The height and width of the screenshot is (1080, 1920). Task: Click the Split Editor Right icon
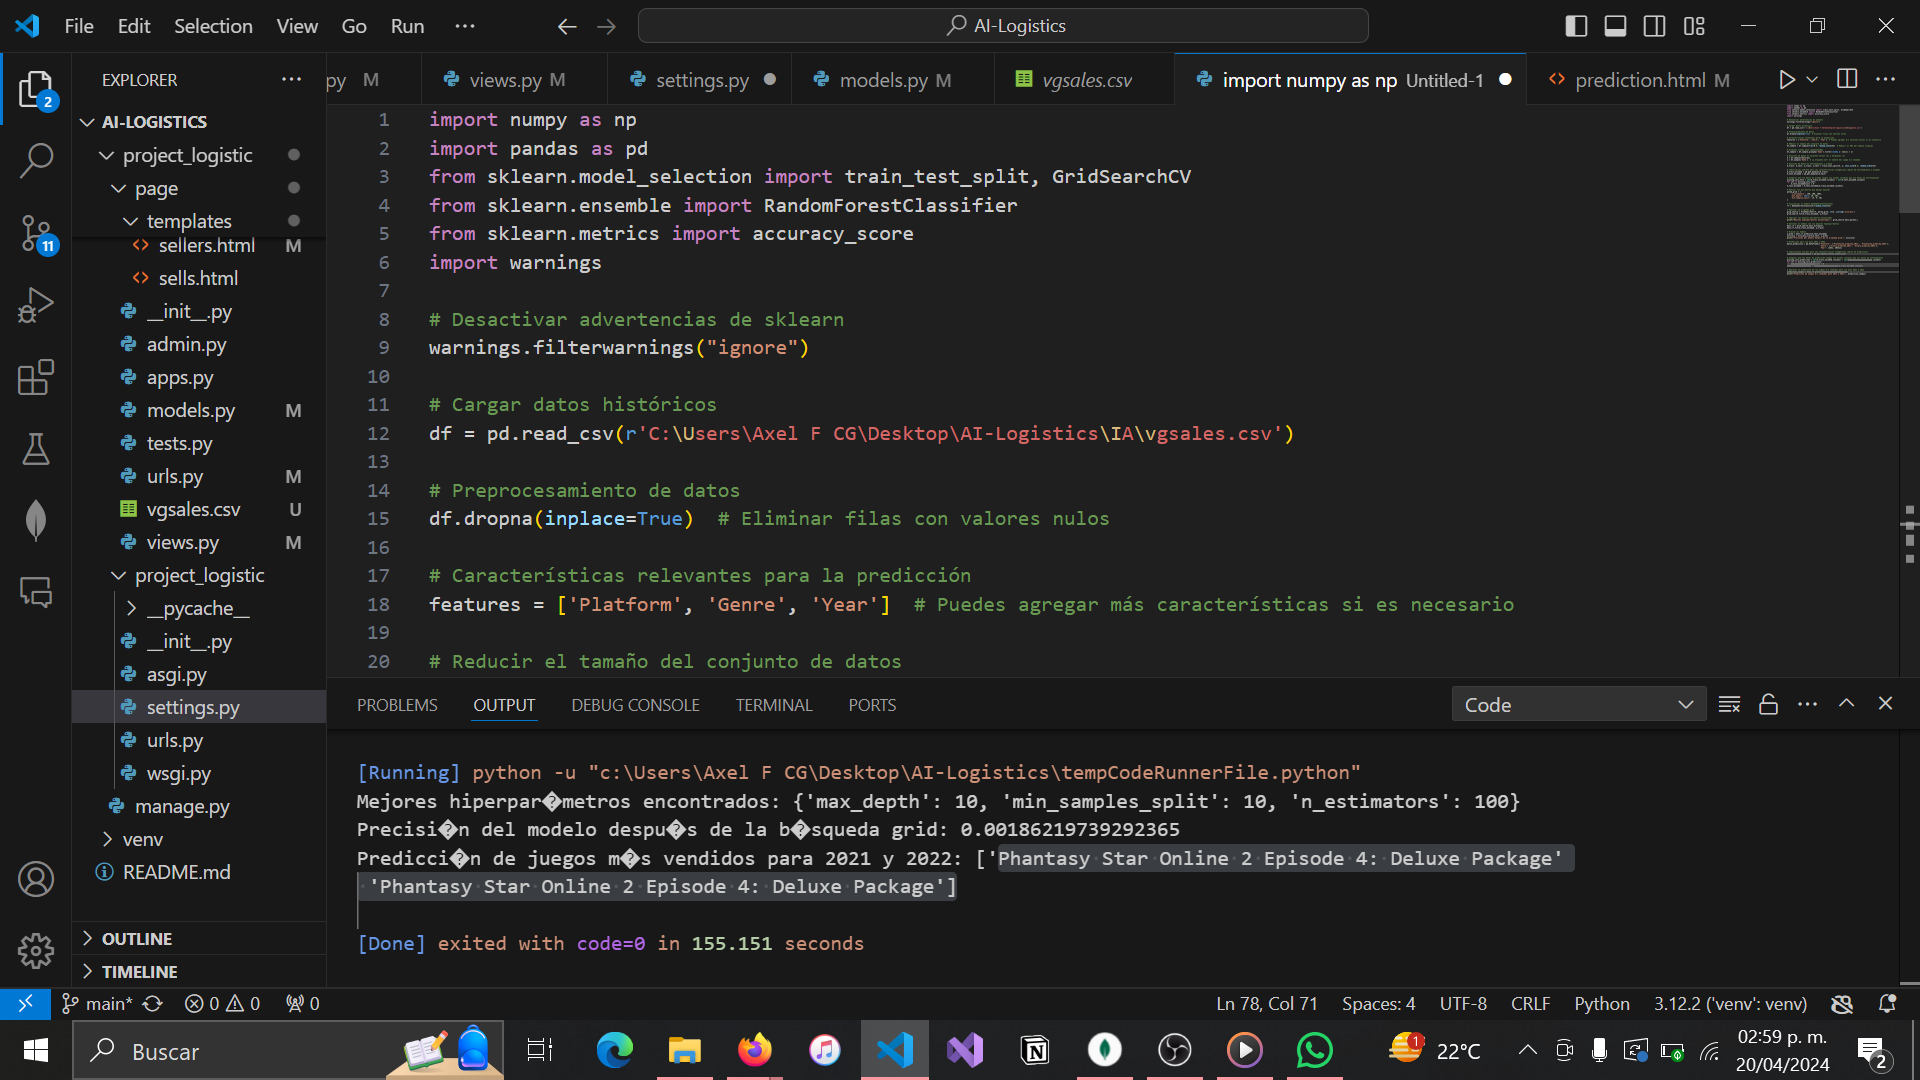point(1847,80)
